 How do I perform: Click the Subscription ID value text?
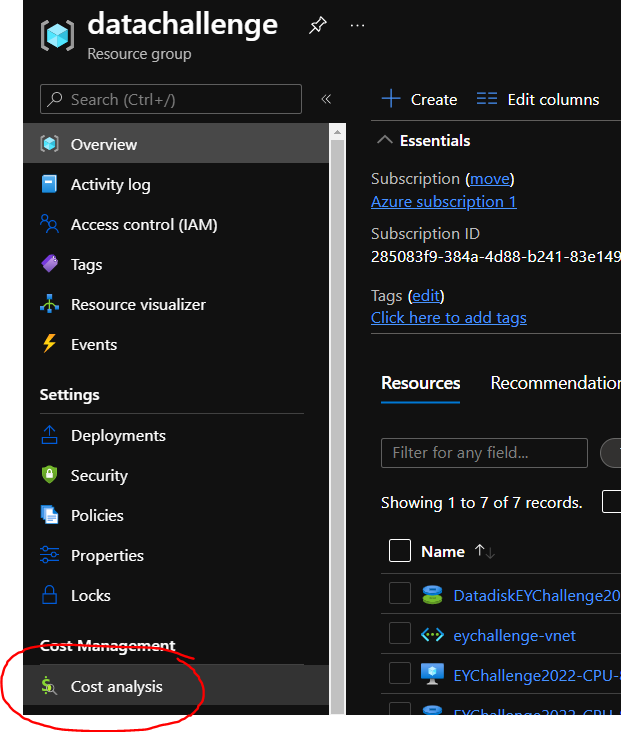[x=496, y=256]
